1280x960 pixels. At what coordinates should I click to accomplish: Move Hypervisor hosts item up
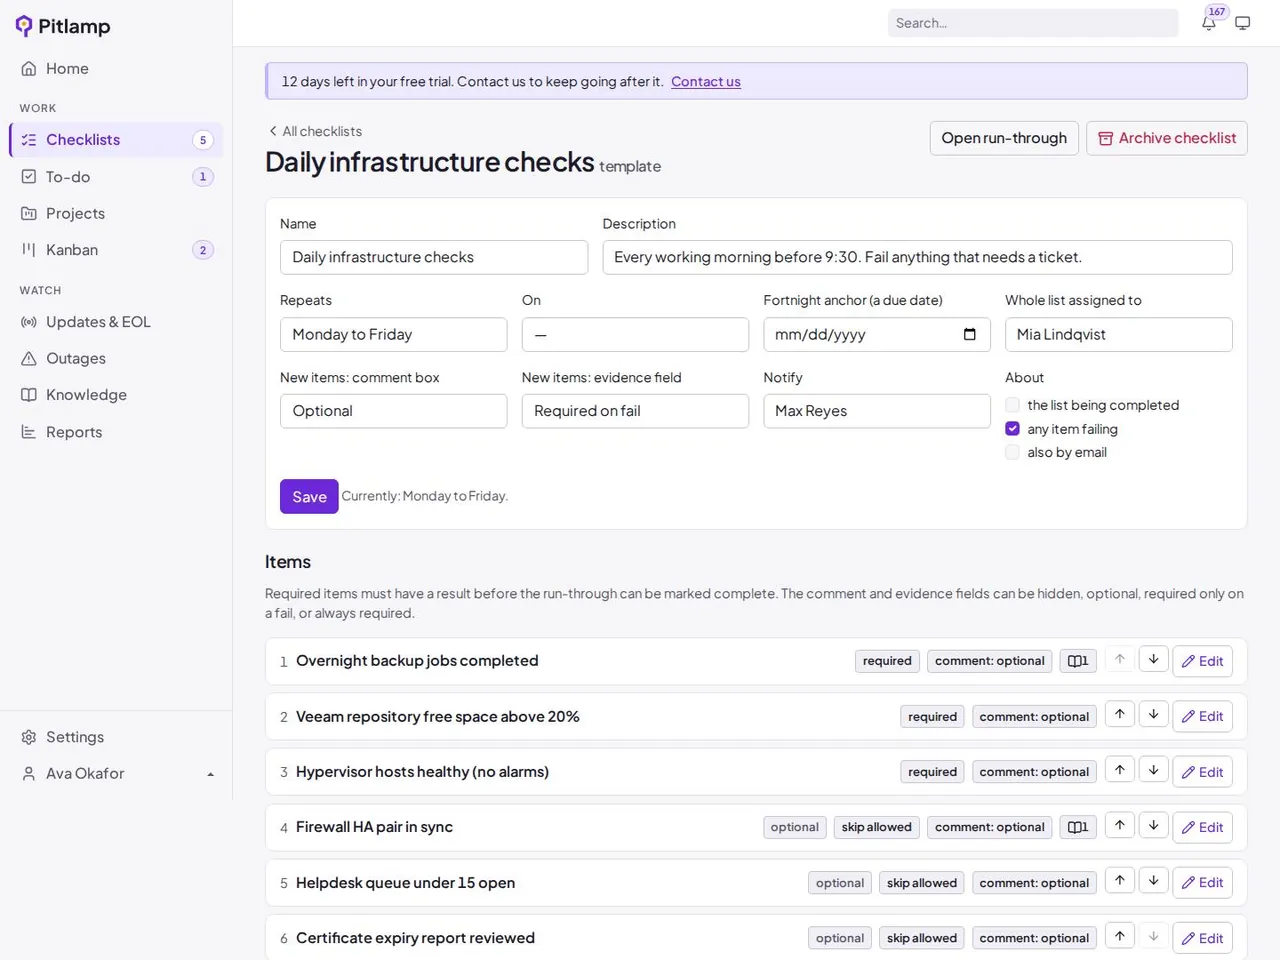click(x=1120, y=771)
